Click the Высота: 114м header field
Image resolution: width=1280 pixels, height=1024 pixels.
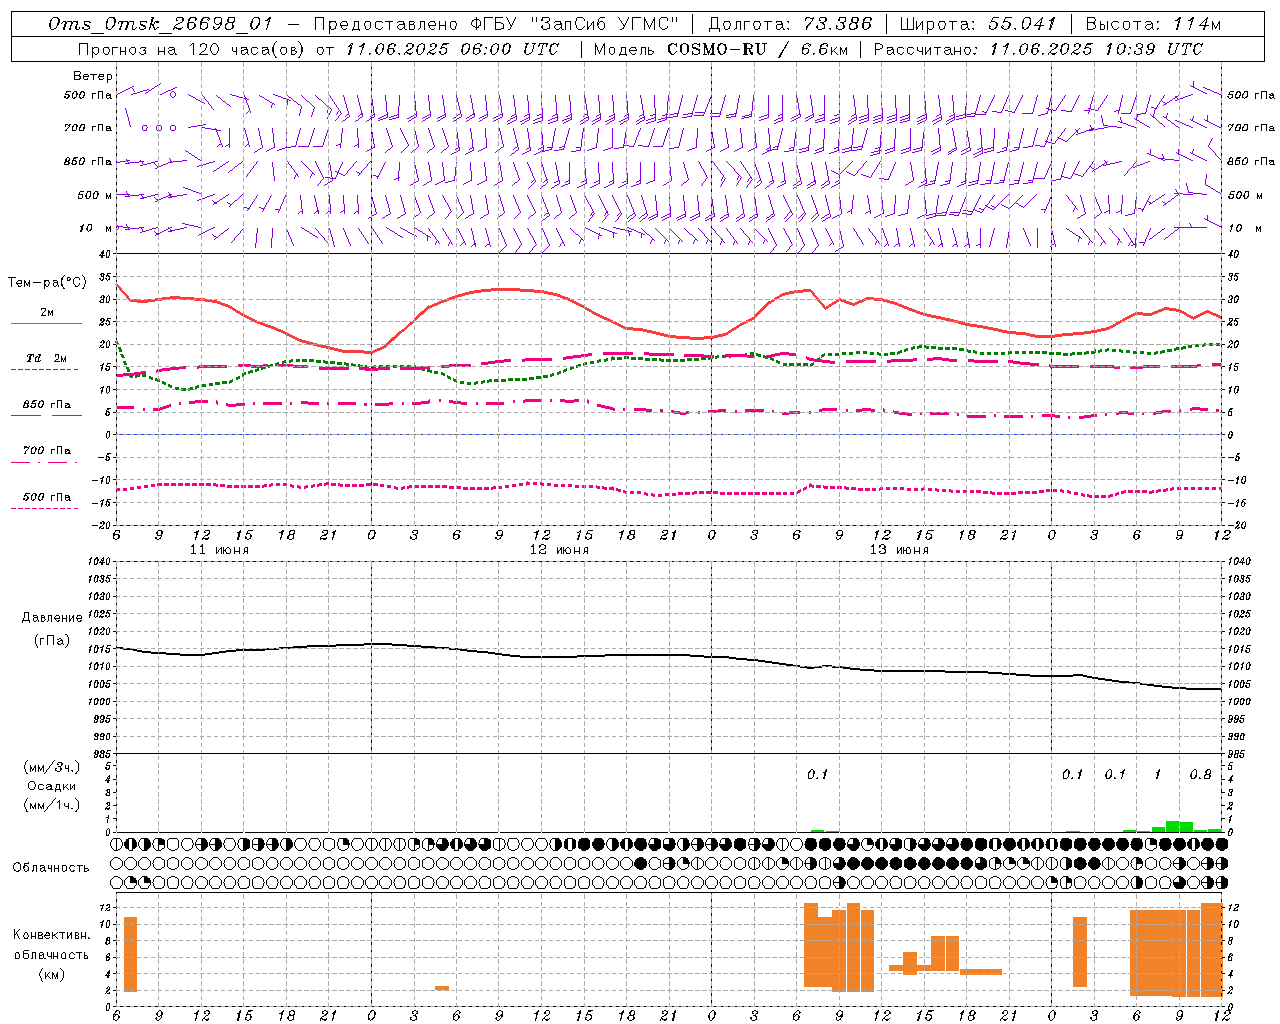pos(1153,24)
